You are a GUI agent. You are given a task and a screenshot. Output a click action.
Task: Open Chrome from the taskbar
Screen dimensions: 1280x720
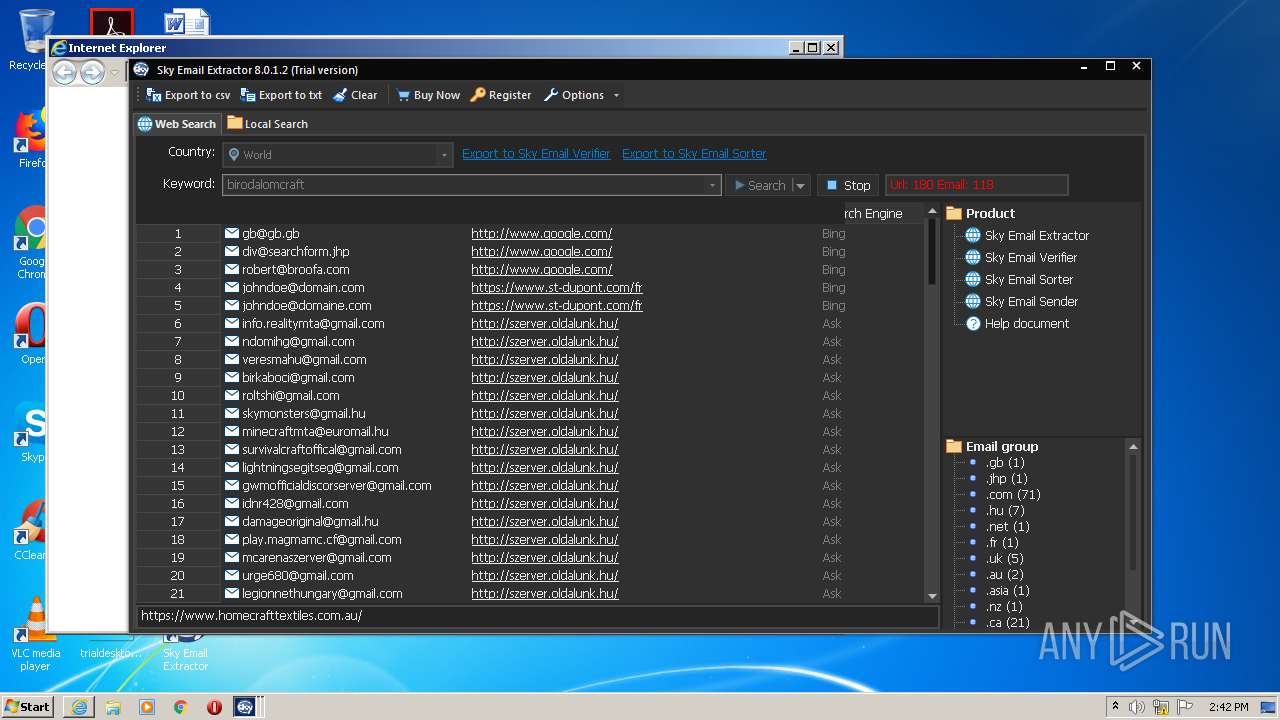click(x=180, y=707)
